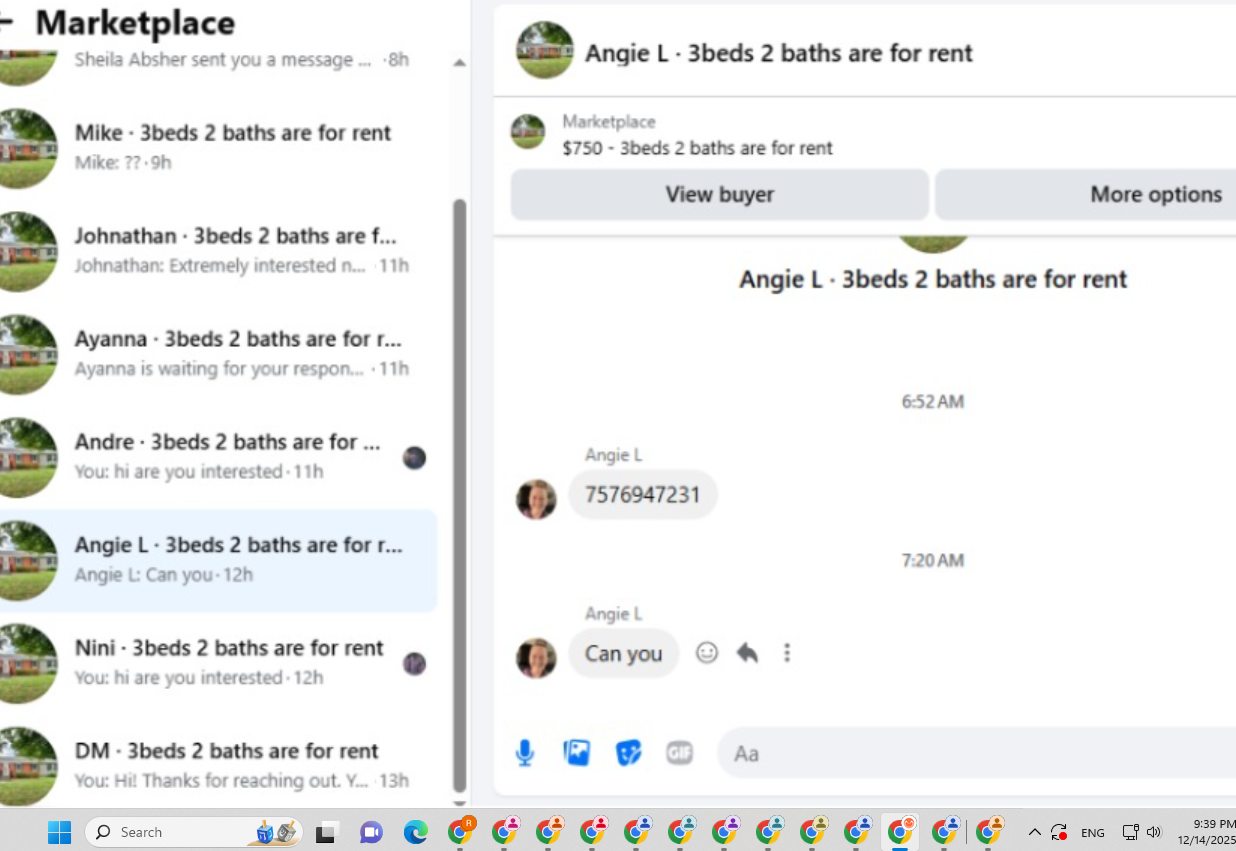Open the GIF picker icon
The height and width of the screenshot is (851, 1236).
pyautogui.click(x=680, y=753)
